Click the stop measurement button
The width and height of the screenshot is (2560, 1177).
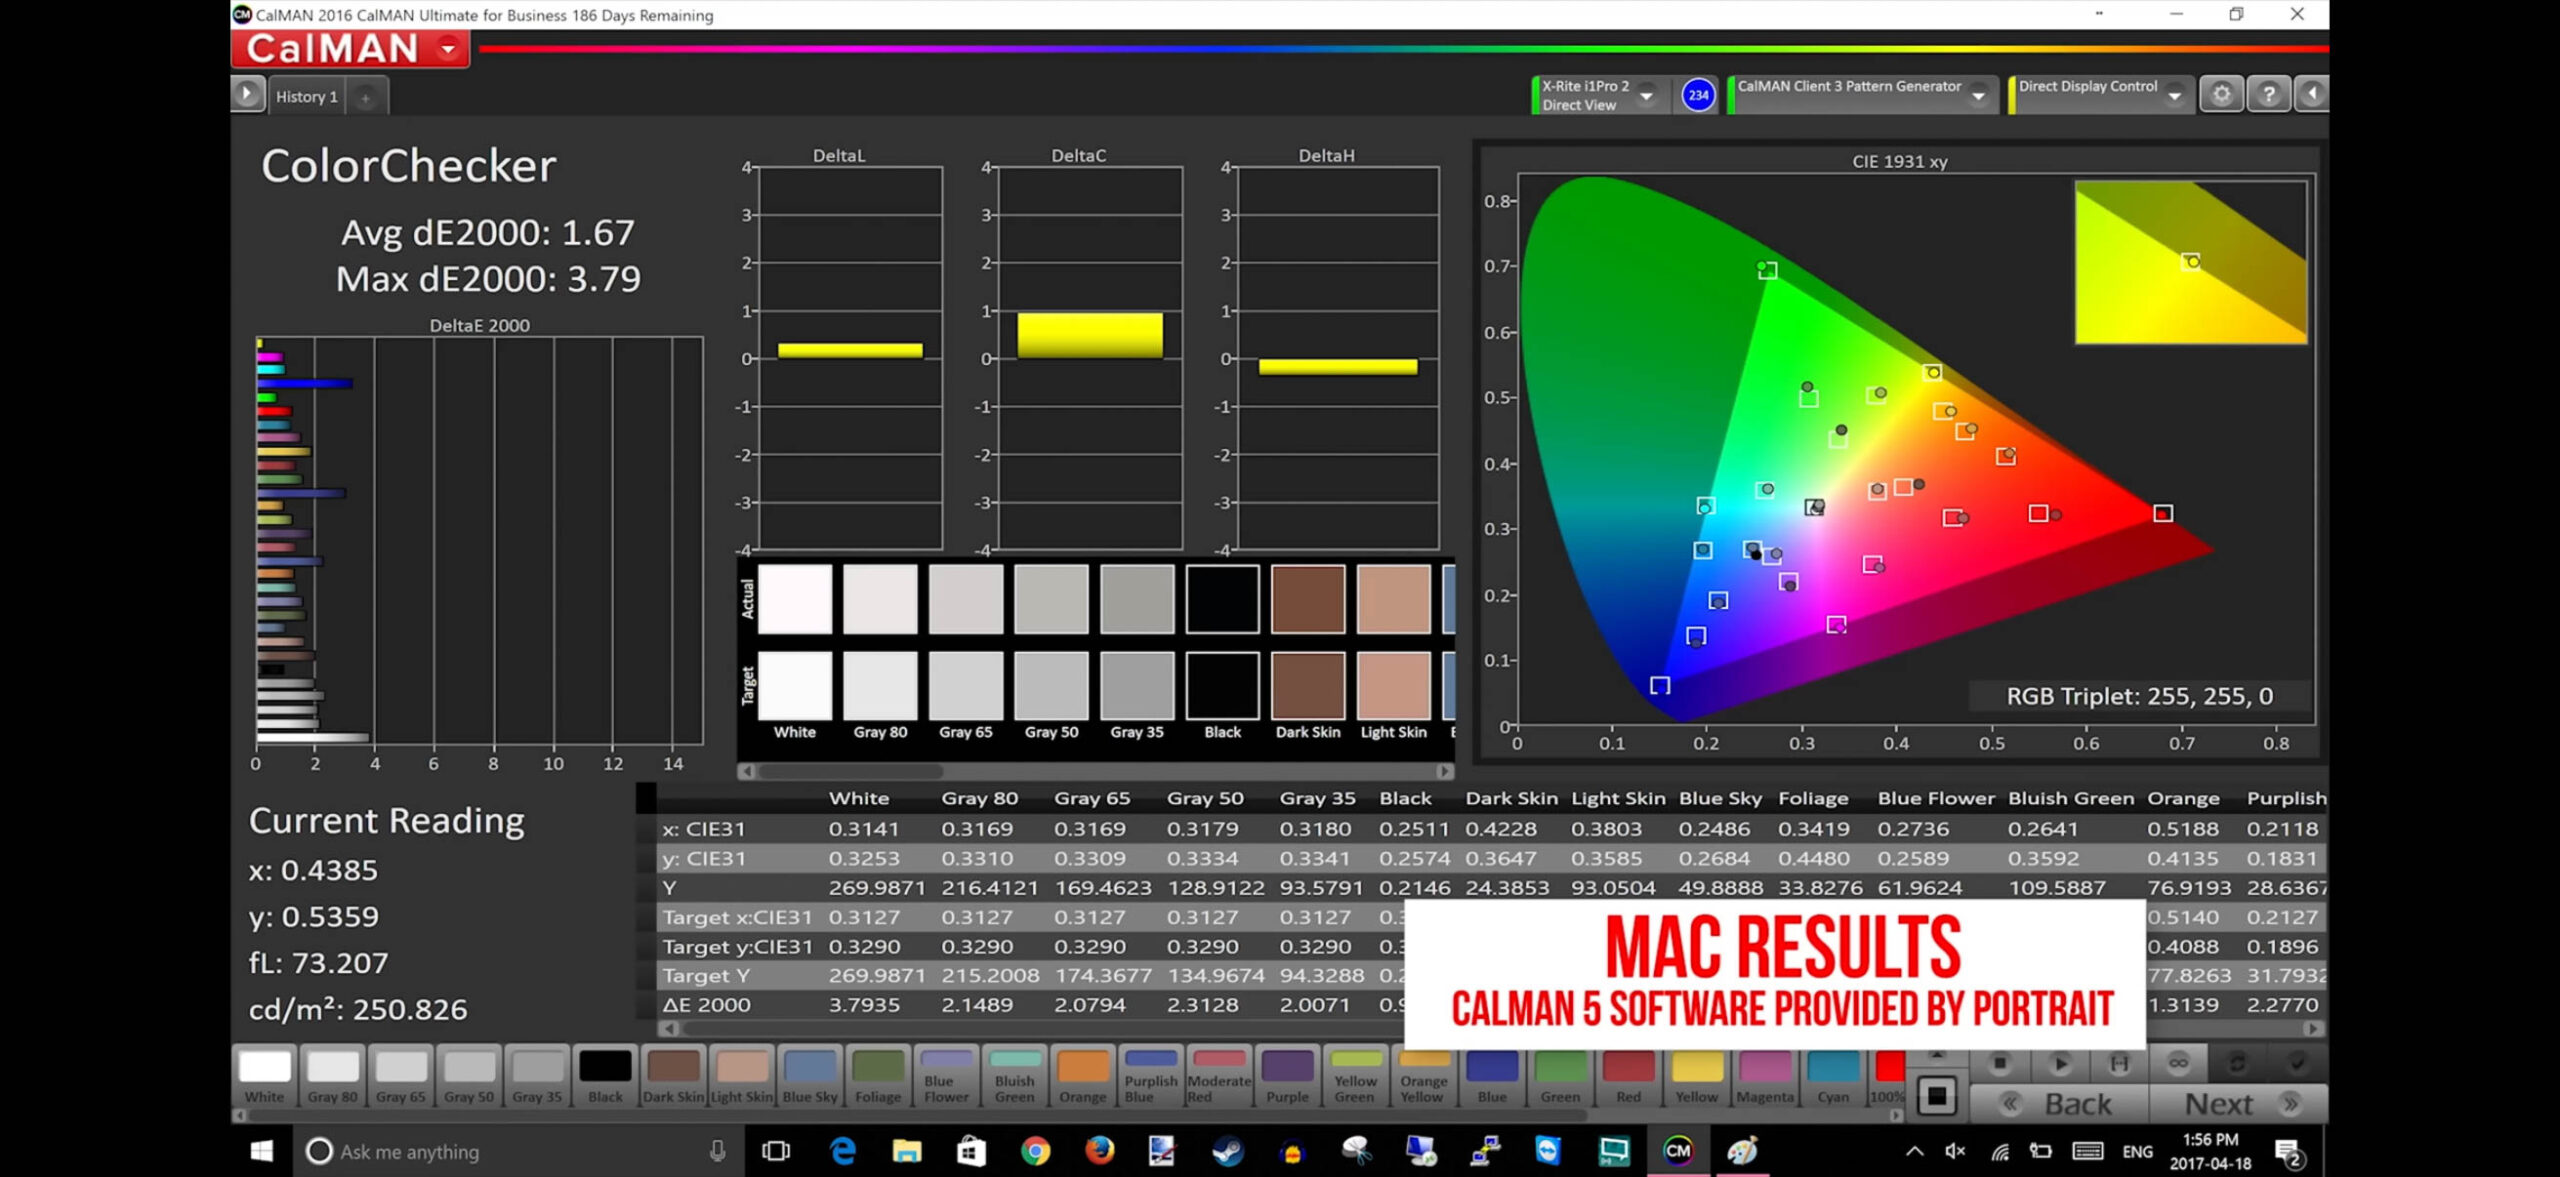point(2000,1063)
